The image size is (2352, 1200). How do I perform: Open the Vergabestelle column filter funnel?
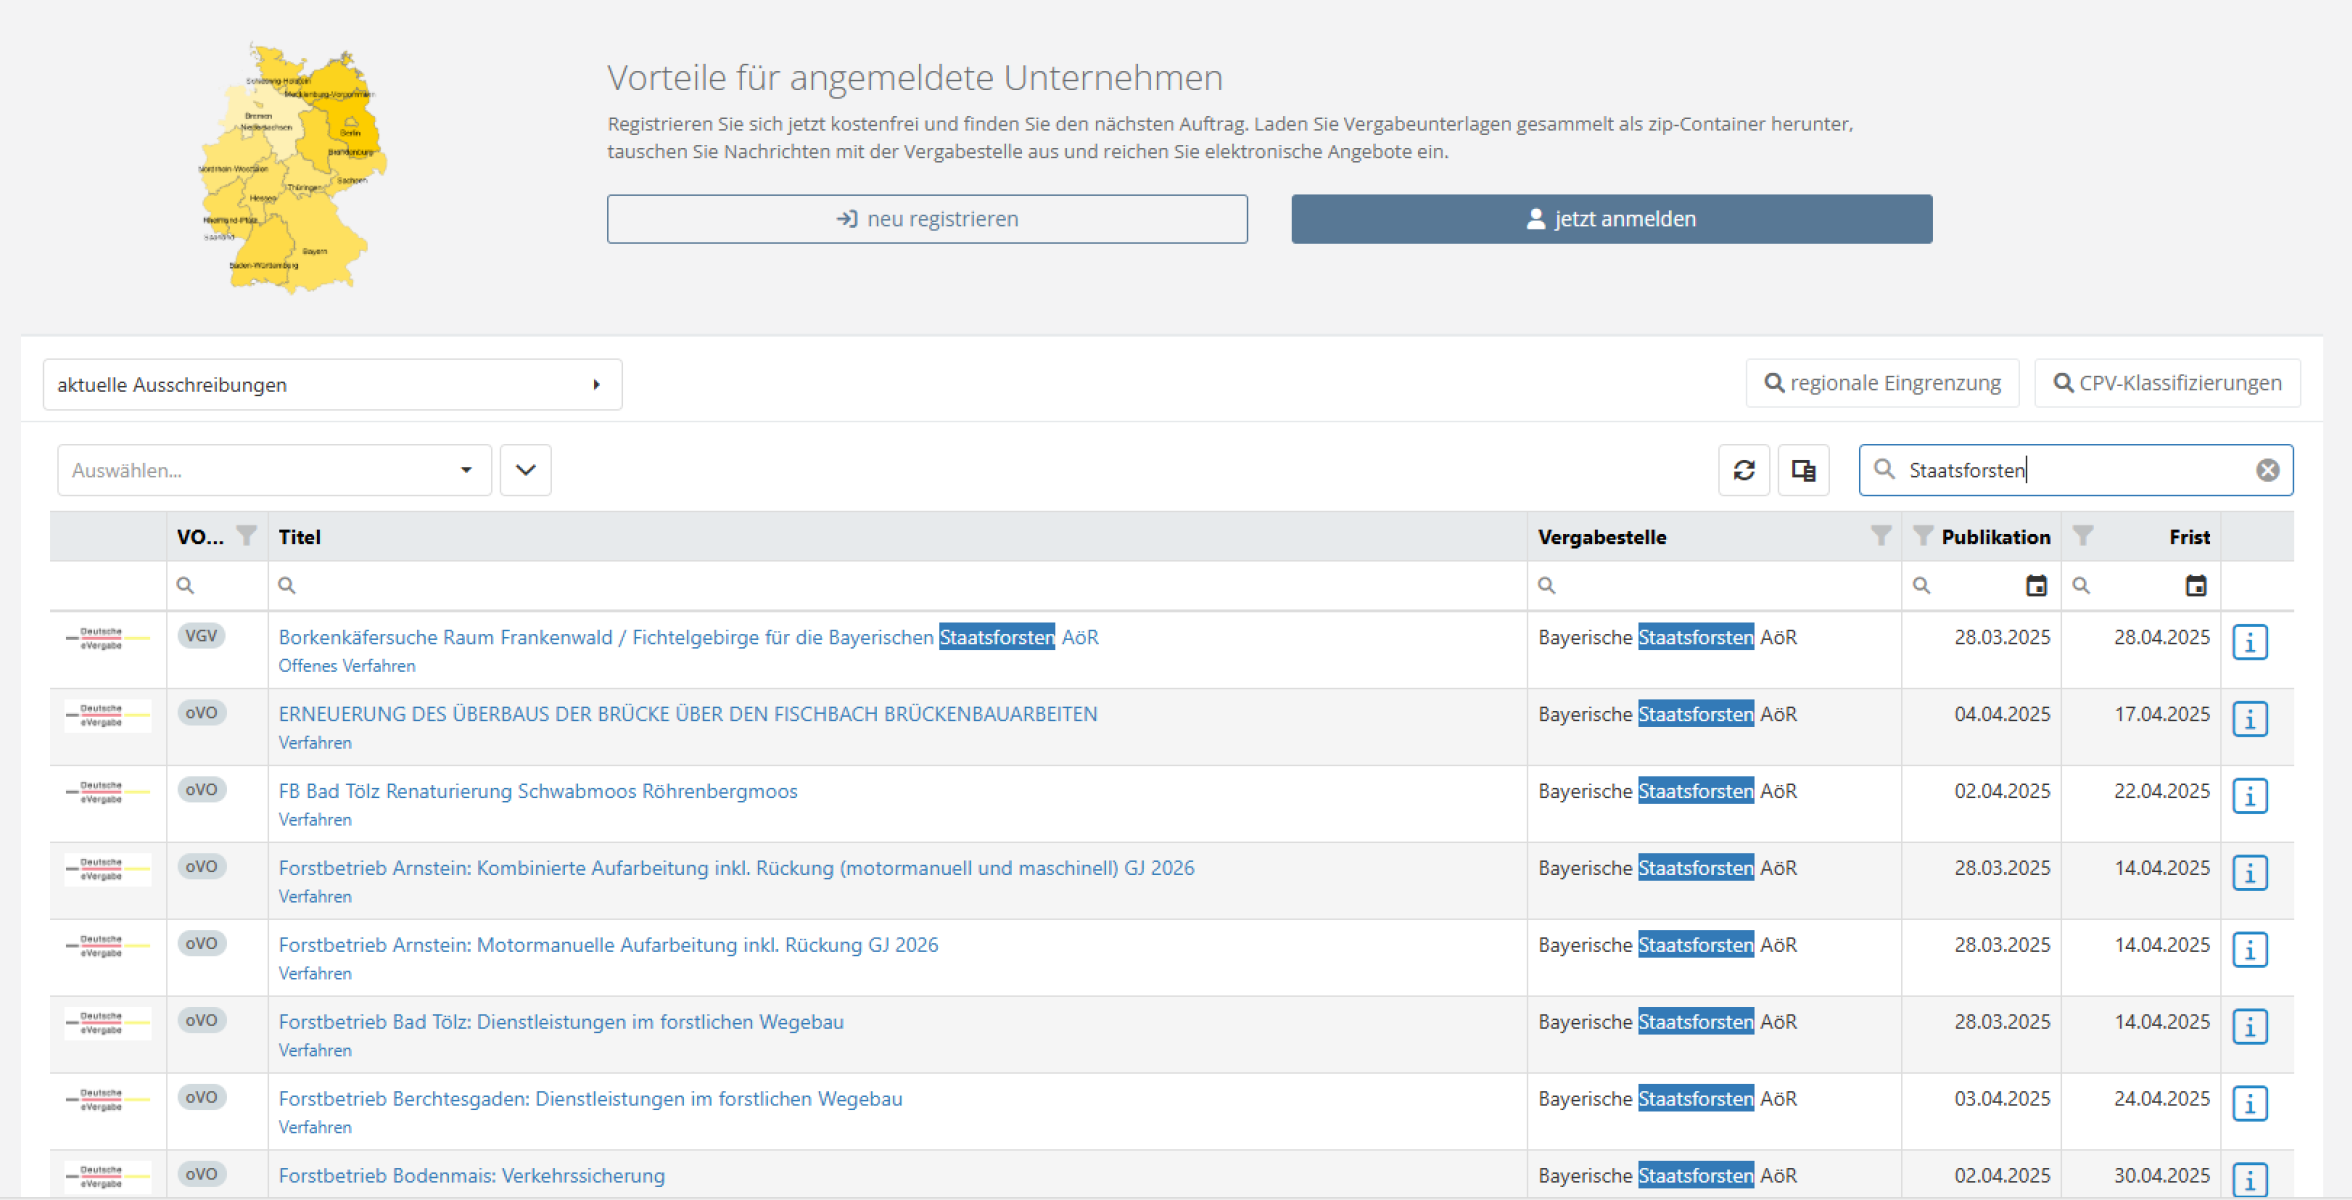[x=1880, y=536]
